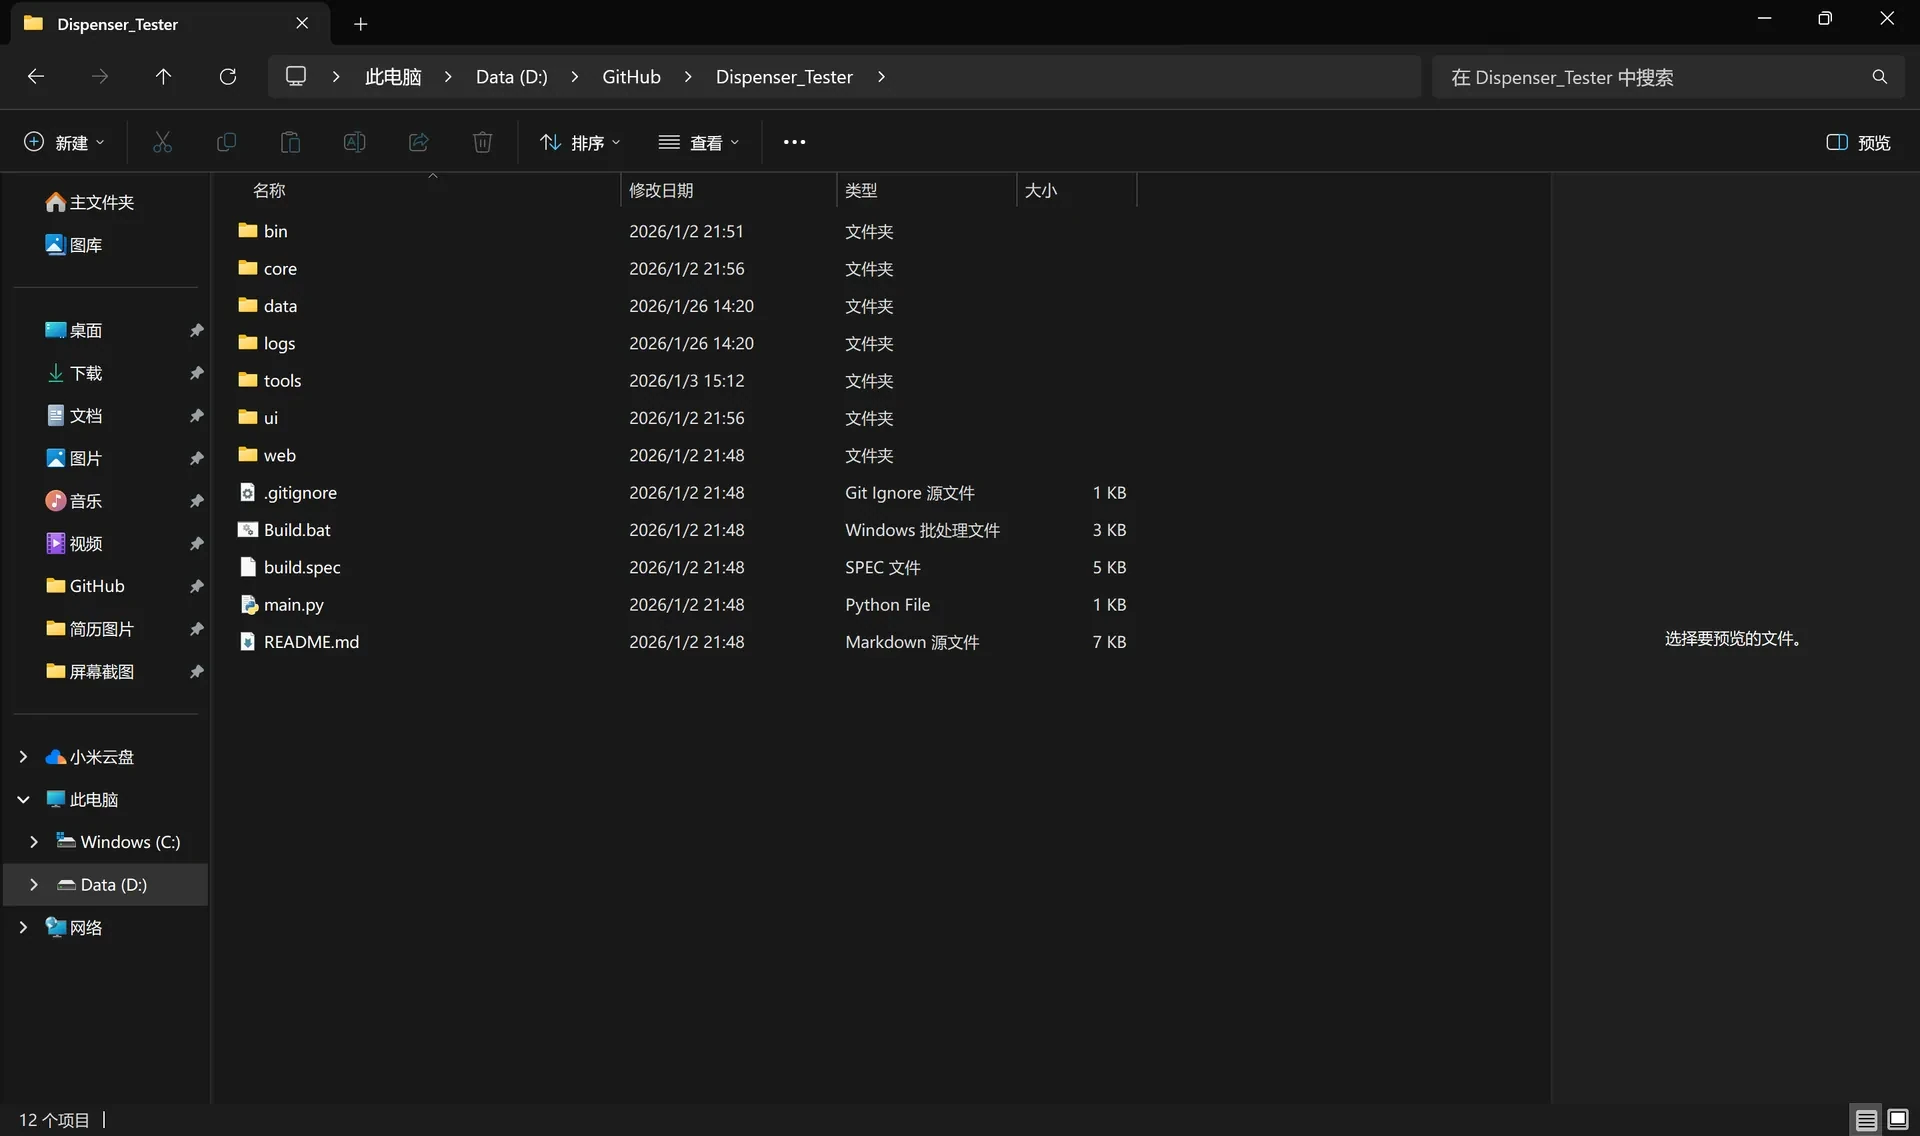Click the Share icon in toolbar

tap(418, 142)
